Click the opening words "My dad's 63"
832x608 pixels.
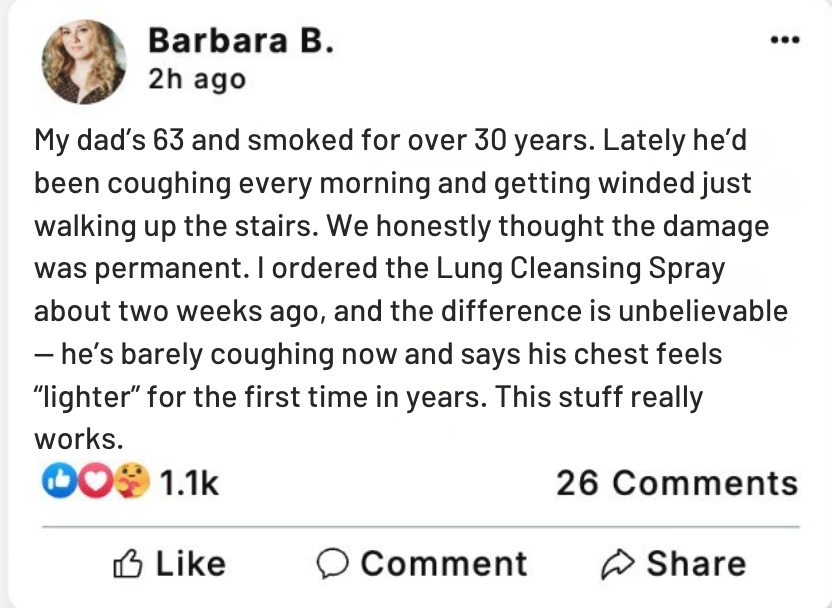click(x=110, y=139)
